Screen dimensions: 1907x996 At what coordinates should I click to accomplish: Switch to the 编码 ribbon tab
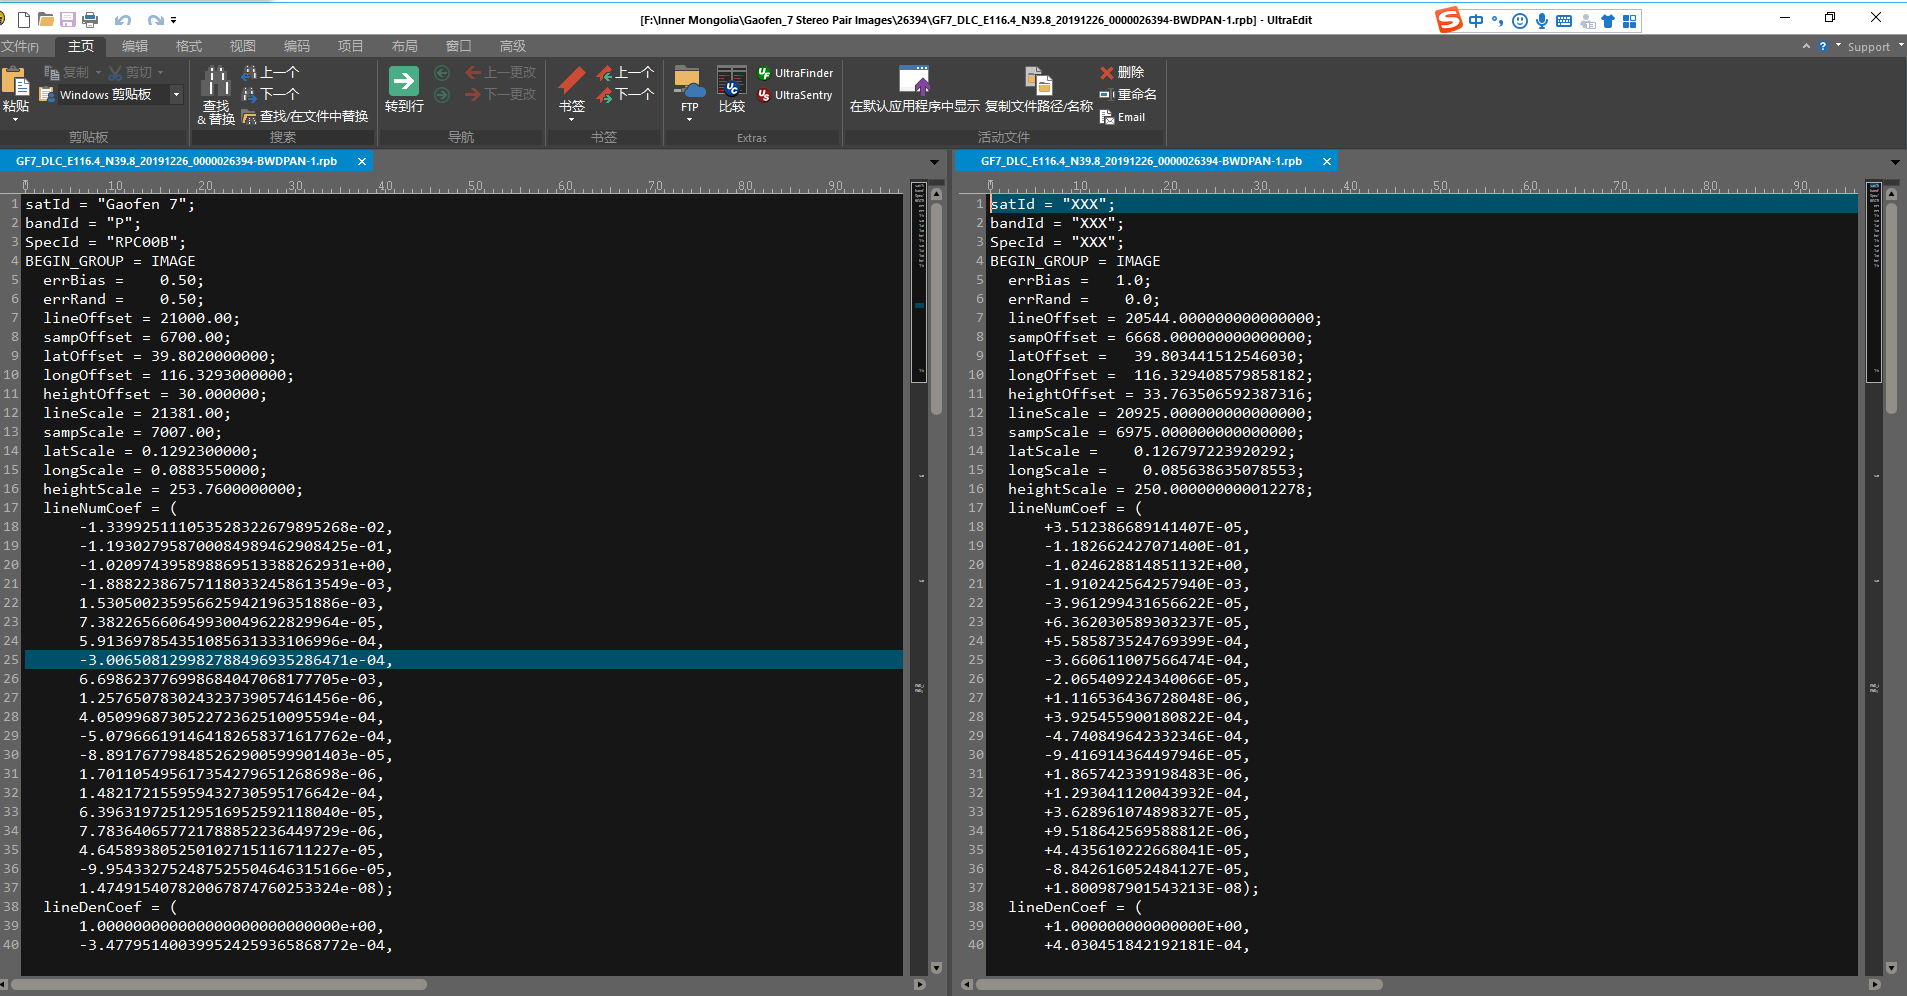coord(297,46)
